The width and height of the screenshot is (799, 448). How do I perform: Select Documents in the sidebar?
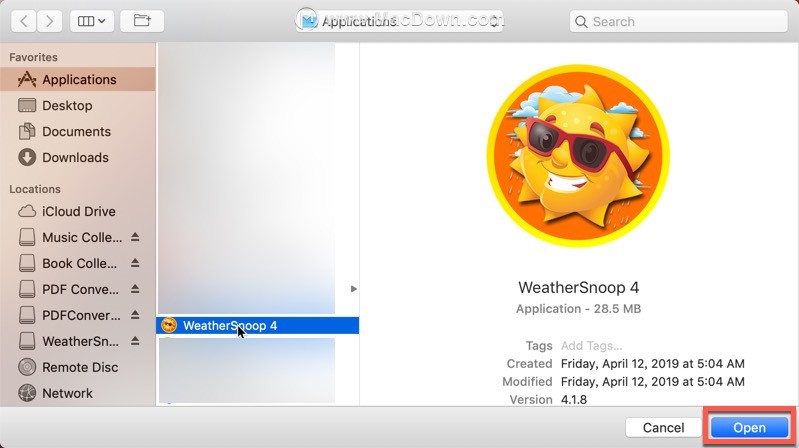77,131
